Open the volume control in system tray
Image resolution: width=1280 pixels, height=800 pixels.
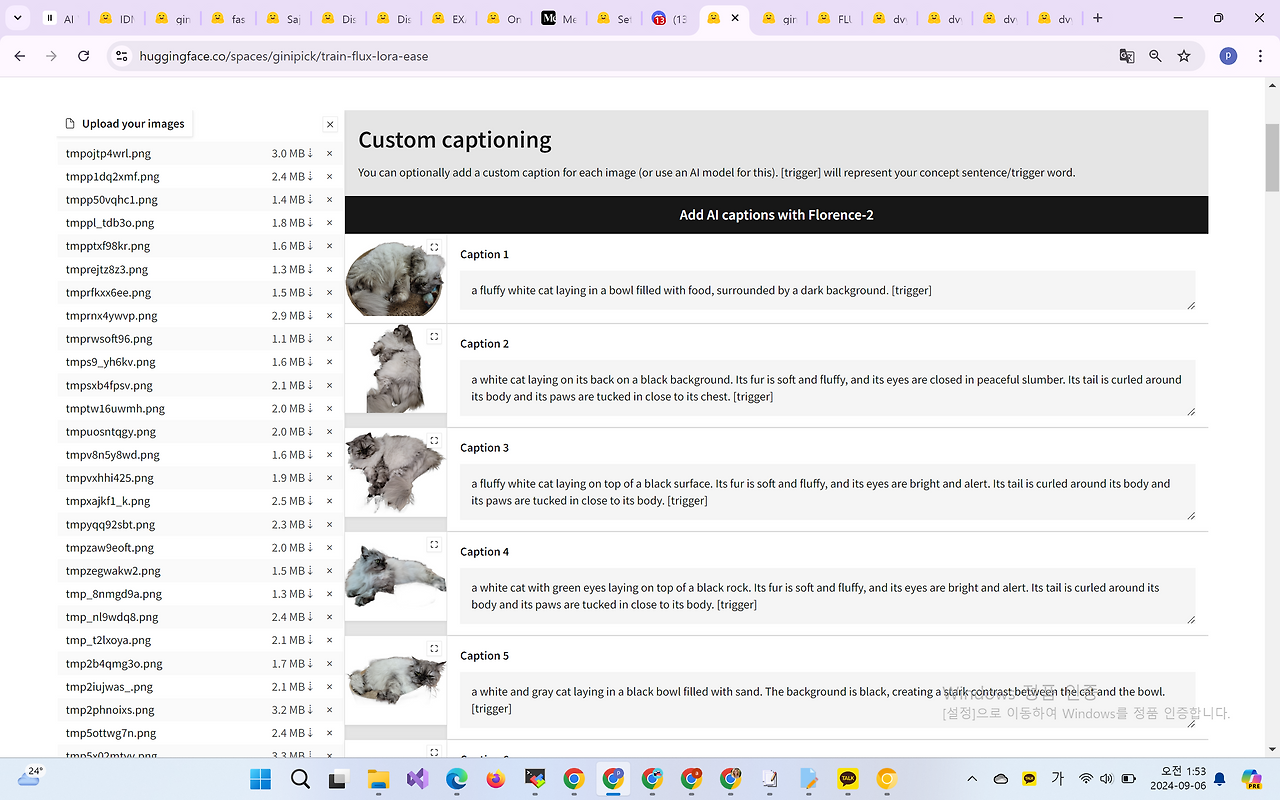1106,779
